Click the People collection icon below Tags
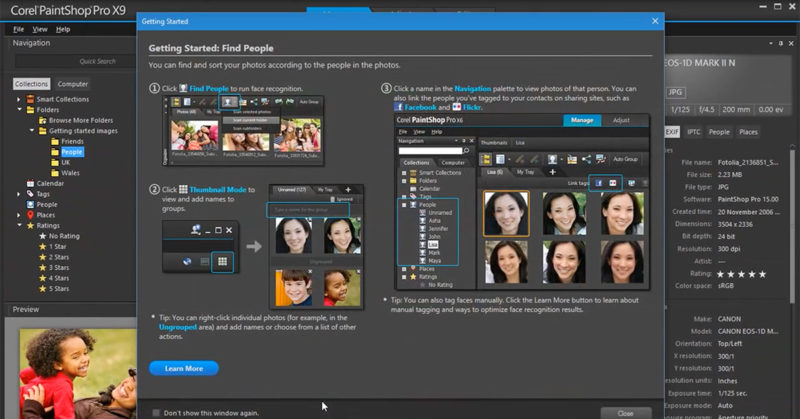The image size is (800, 419). [x=31, y=204]
